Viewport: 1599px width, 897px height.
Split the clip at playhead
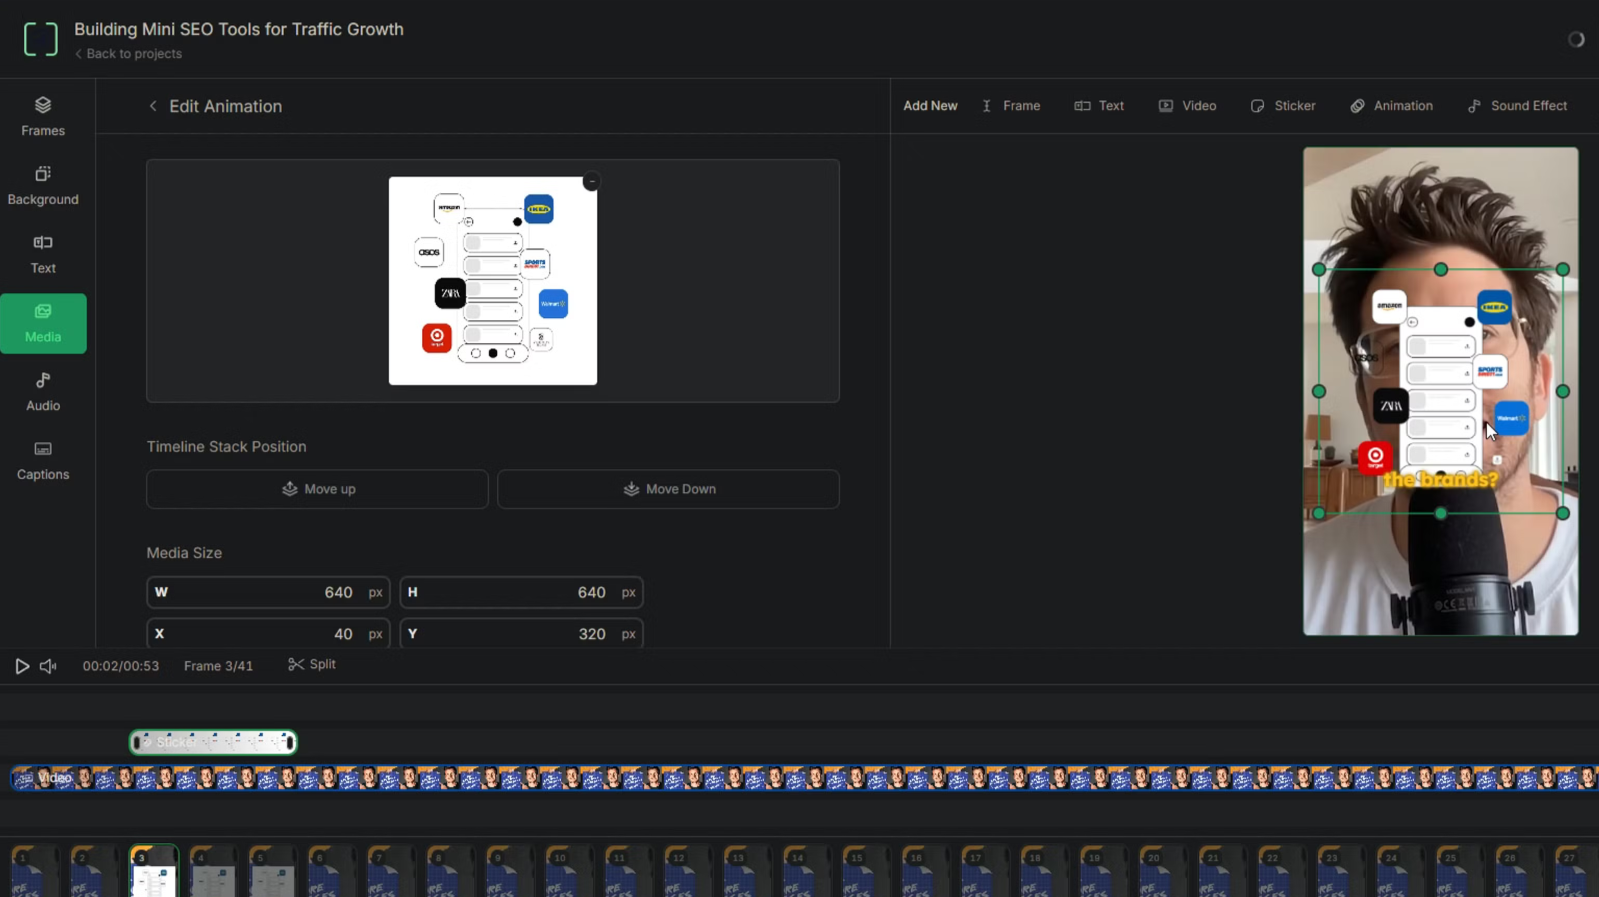pos(312,665)
